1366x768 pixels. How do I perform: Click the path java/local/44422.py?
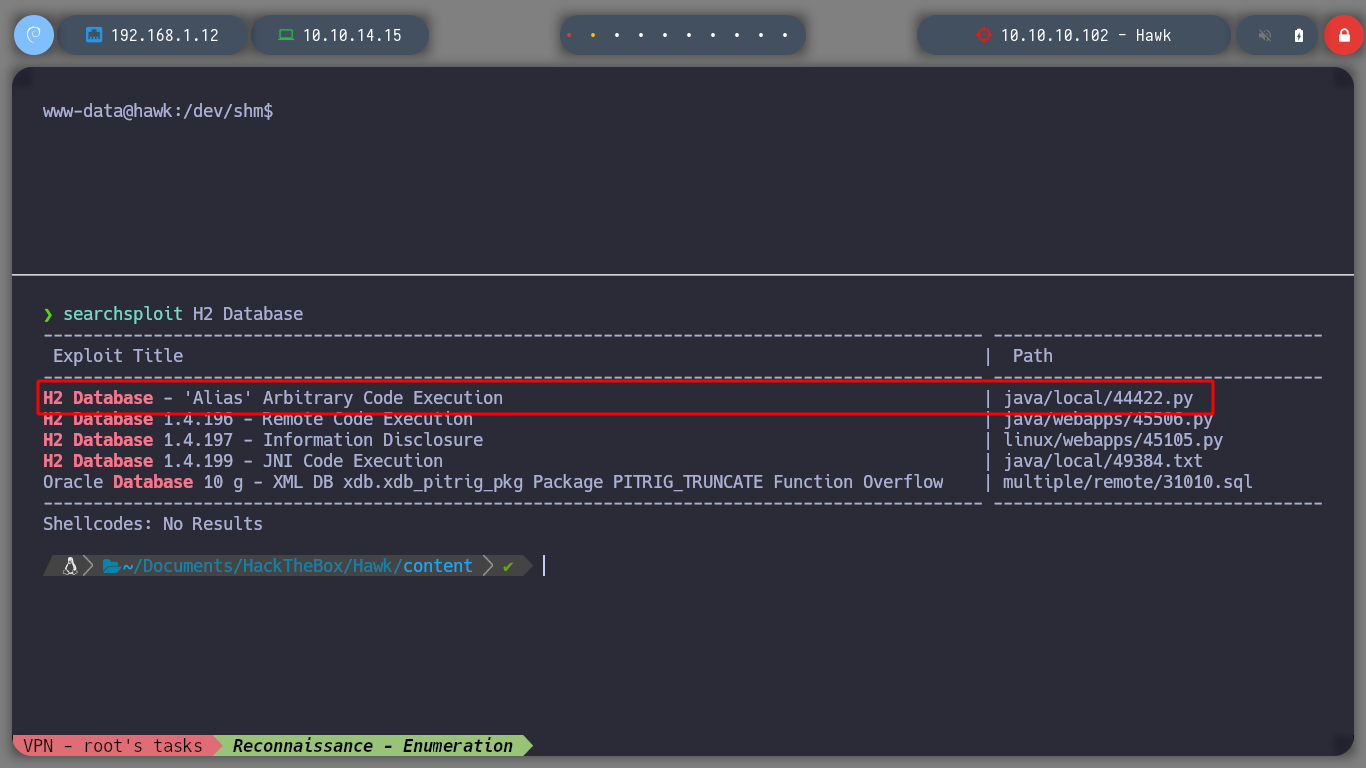pos(1098,398)
